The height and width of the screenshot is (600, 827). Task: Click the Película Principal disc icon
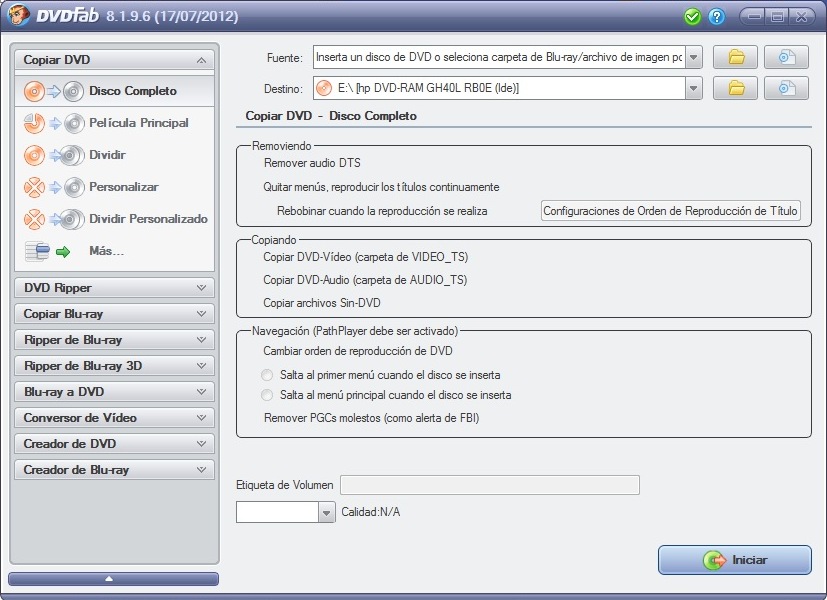tap(53, 123)
